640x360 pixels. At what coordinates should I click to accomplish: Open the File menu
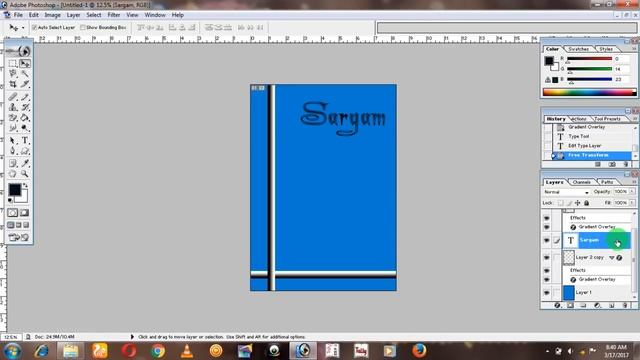pos(18,15)
